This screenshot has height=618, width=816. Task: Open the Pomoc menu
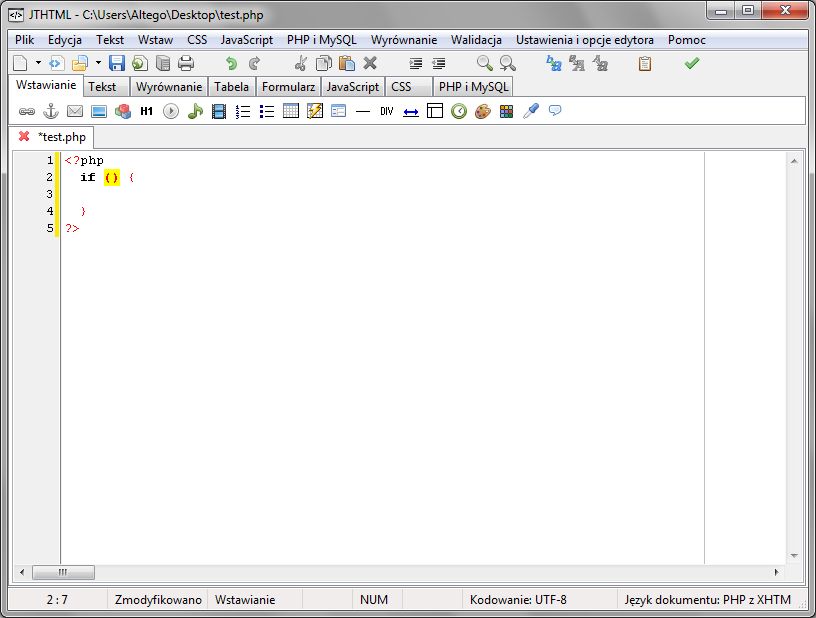(686, 40)
